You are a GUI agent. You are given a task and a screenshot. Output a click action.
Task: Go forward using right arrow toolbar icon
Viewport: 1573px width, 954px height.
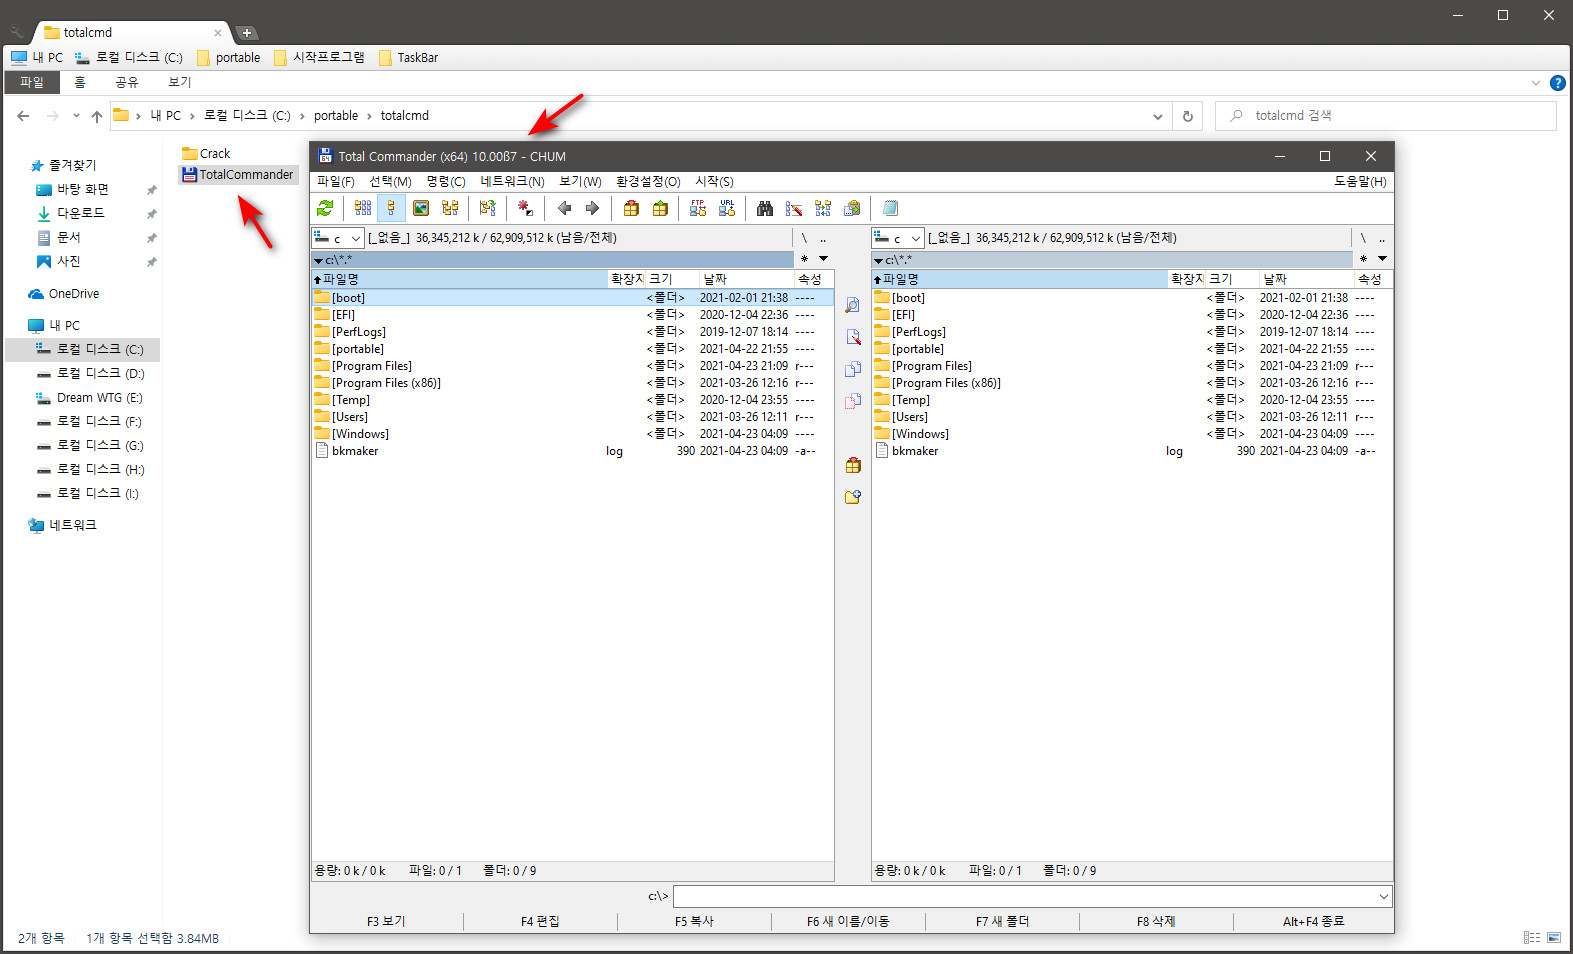tap(592, 208)
